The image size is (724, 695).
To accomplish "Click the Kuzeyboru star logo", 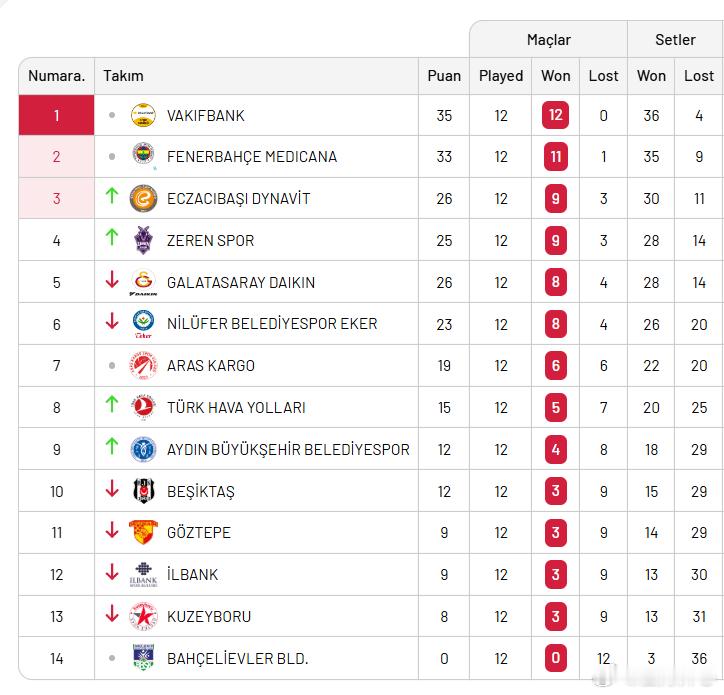I will (143, 616).
